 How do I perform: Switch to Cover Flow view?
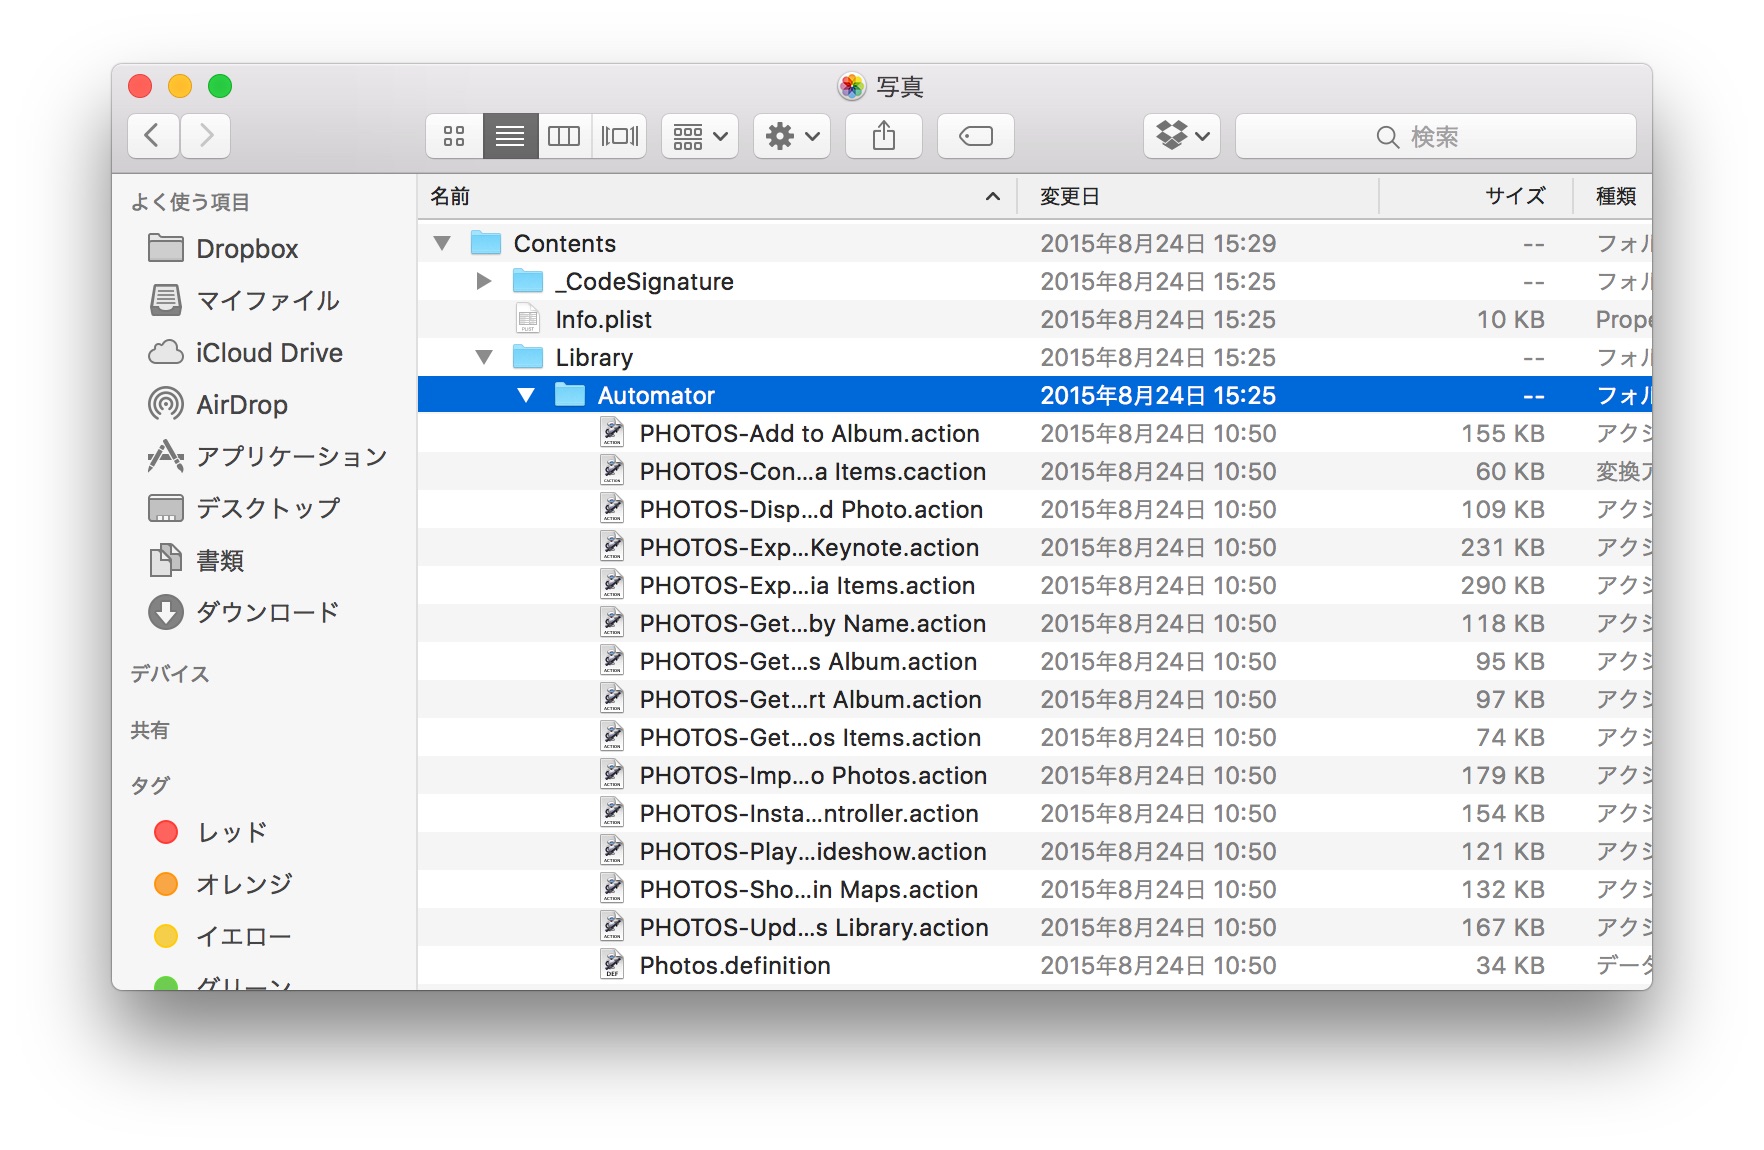pos(620,136)
